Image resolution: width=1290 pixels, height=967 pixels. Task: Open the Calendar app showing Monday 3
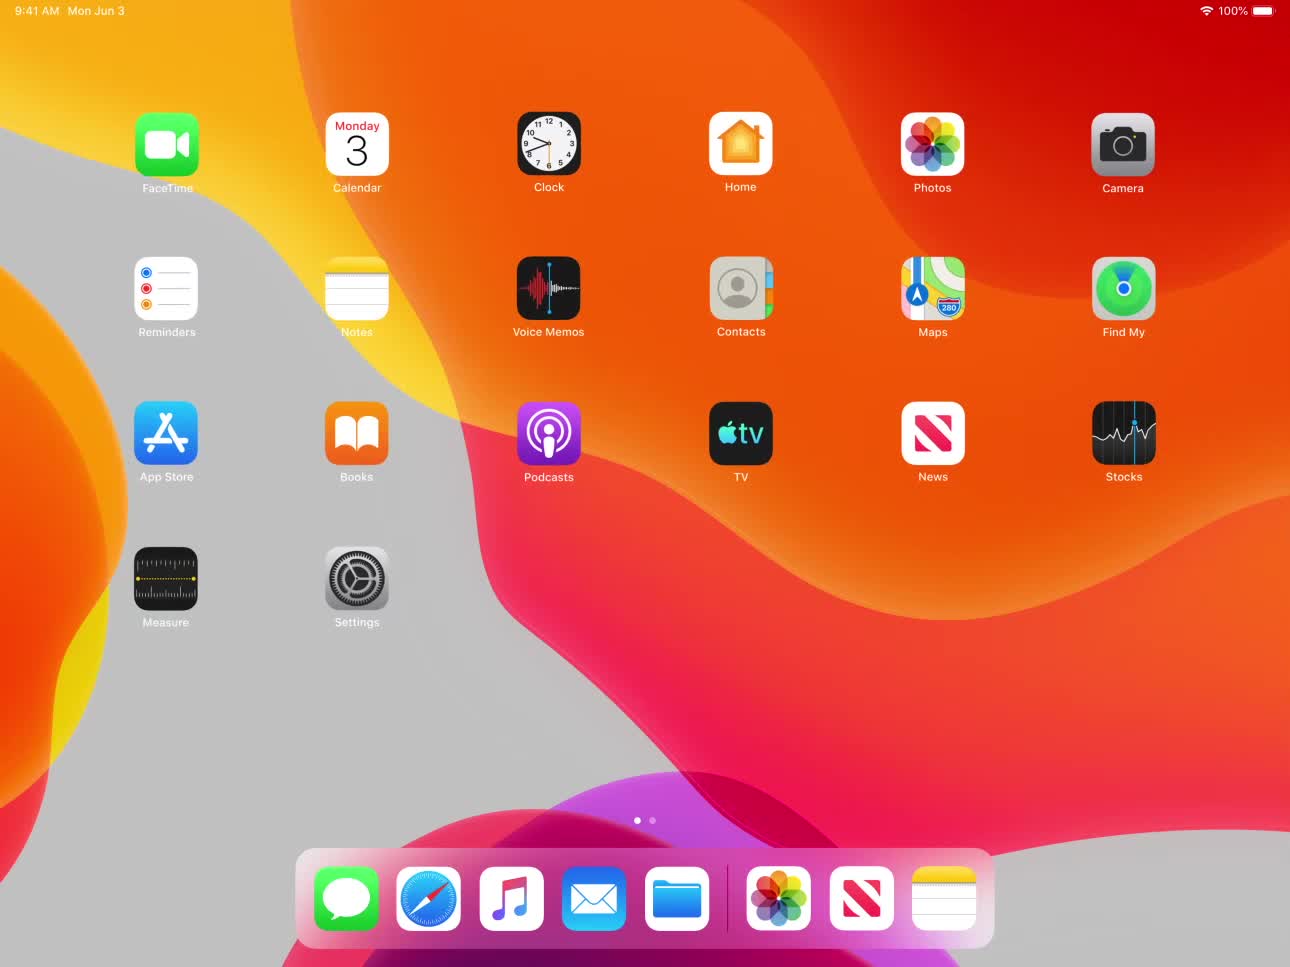[357, 144]
